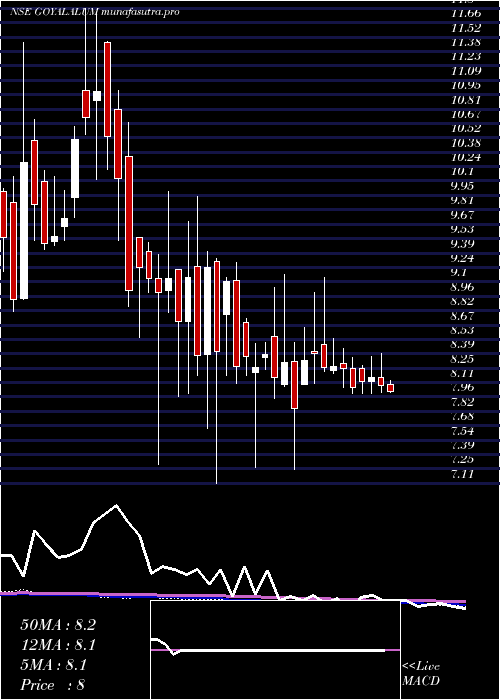Click the 9.39 price axis label
This screenshot has width=500, height=700.
pyautogui.click(x=463, y=244)
